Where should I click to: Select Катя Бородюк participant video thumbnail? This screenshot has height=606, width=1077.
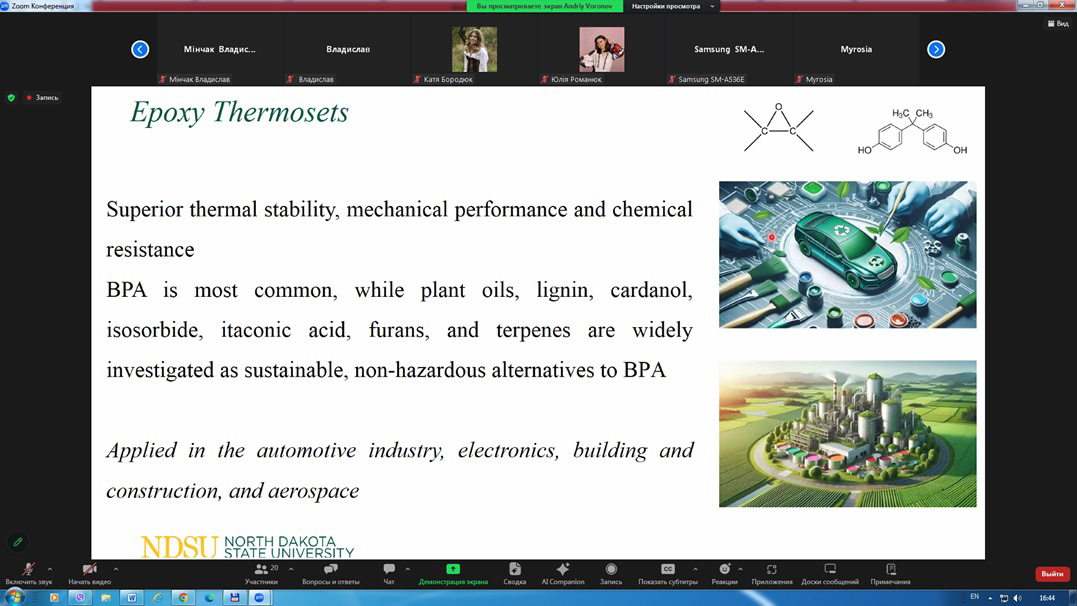coord(474,50)
